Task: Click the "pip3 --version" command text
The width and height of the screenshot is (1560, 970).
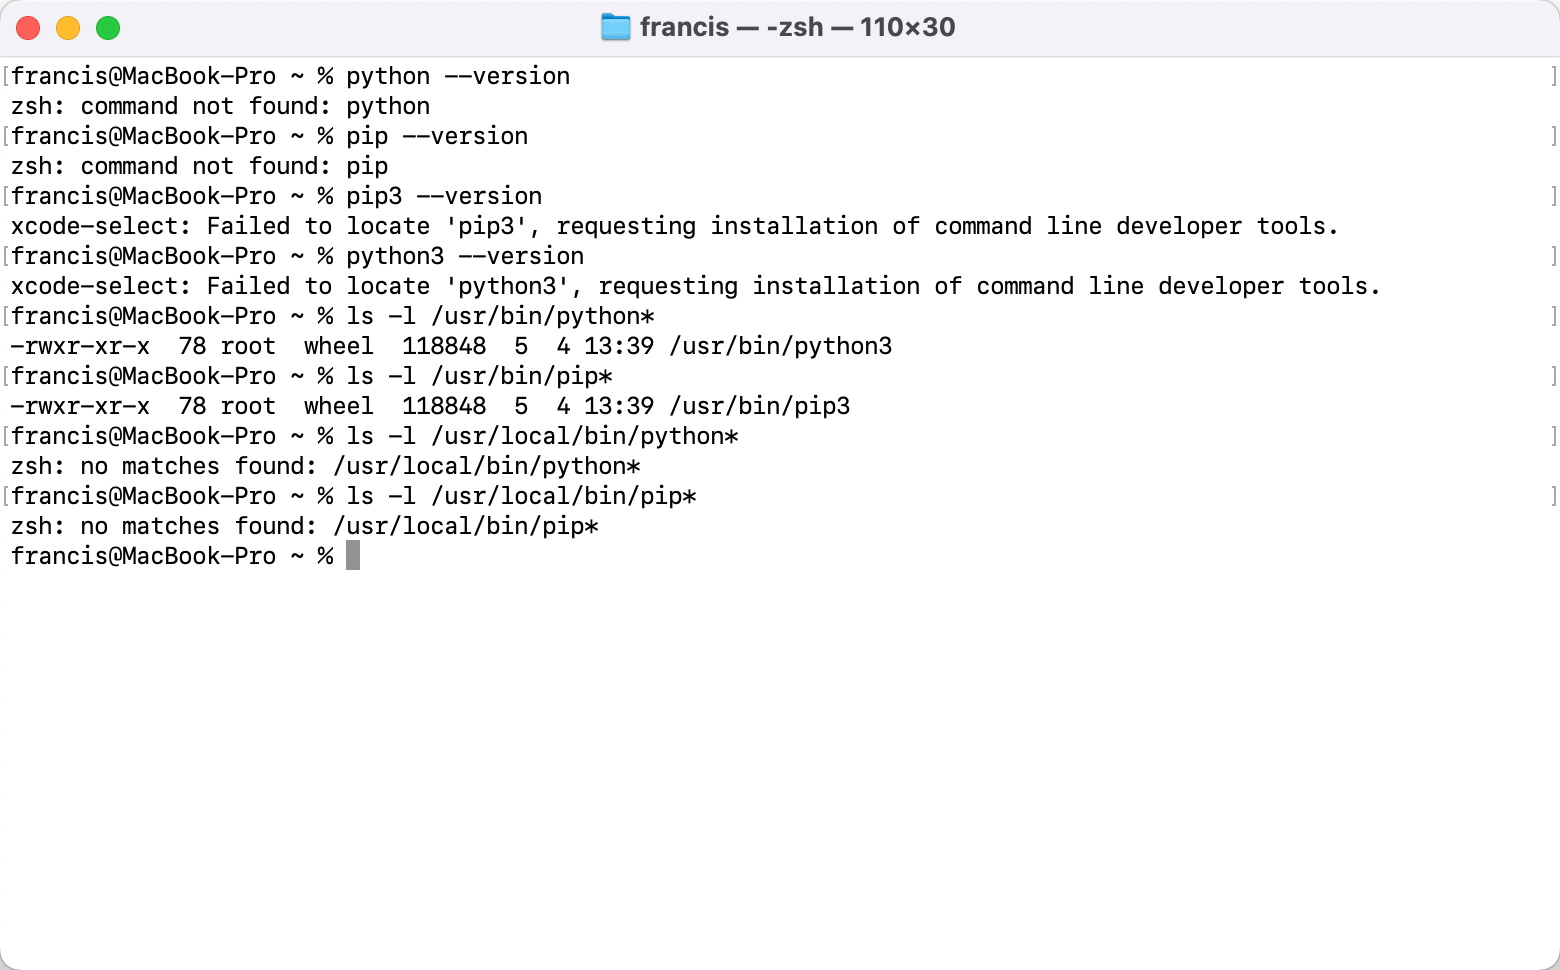Action: click(x=444, y=196)
